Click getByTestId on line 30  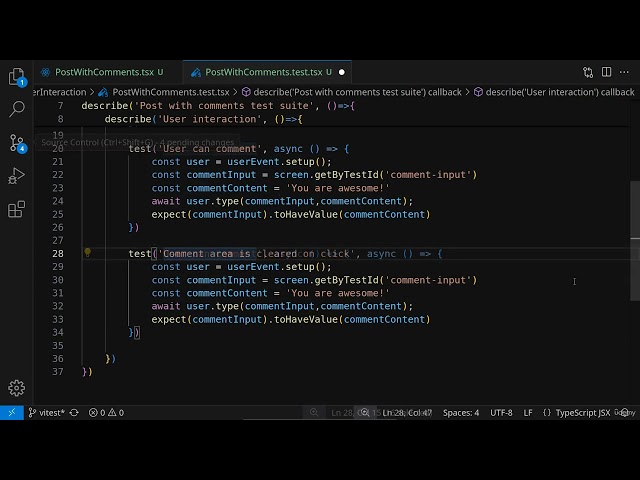tap(347, 280)
